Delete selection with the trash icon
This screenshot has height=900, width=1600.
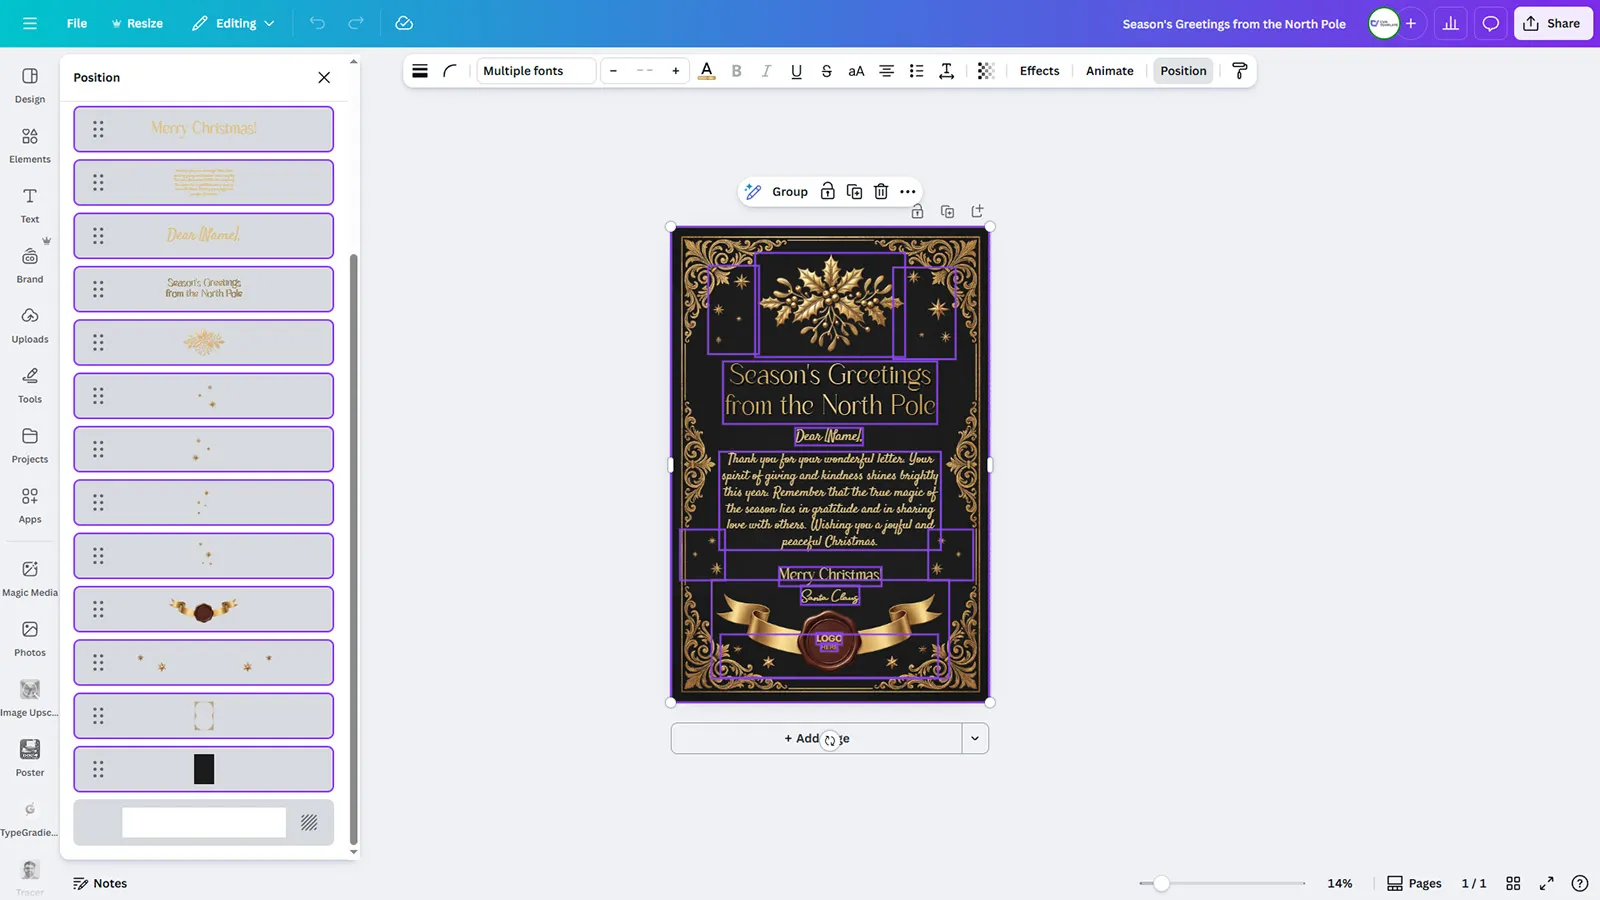point(881,192)
